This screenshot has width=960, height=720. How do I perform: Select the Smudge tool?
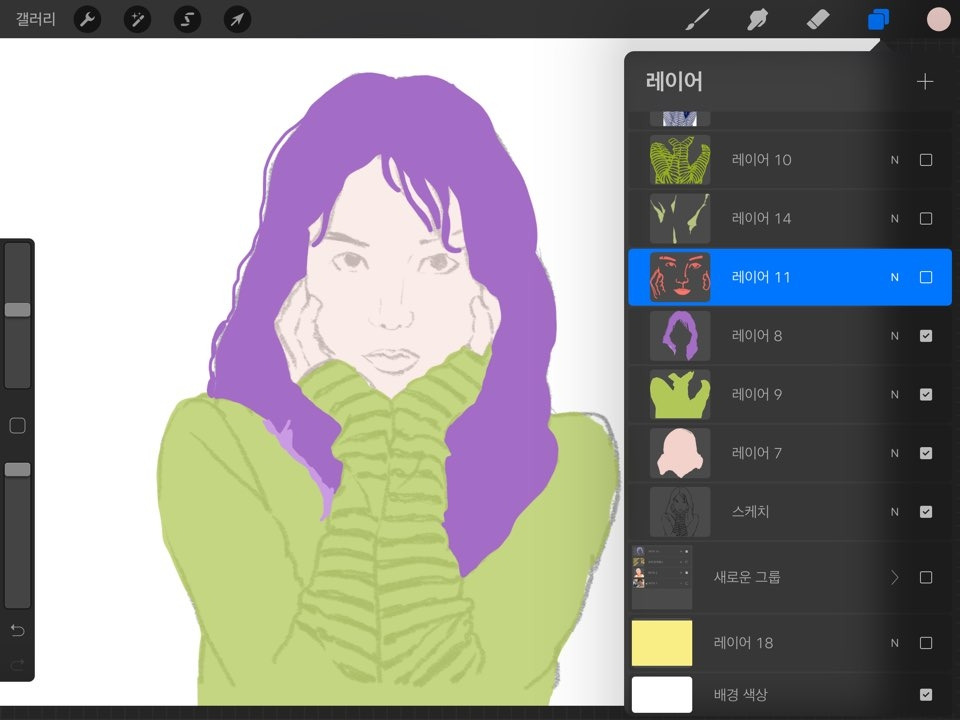point(757,18)
